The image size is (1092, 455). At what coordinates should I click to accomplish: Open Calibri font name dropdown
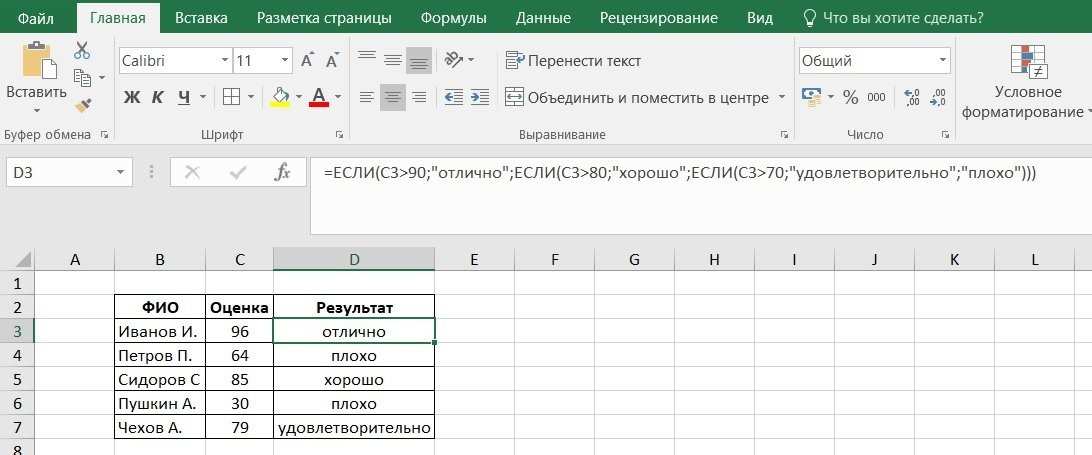(x=225, y=61)
